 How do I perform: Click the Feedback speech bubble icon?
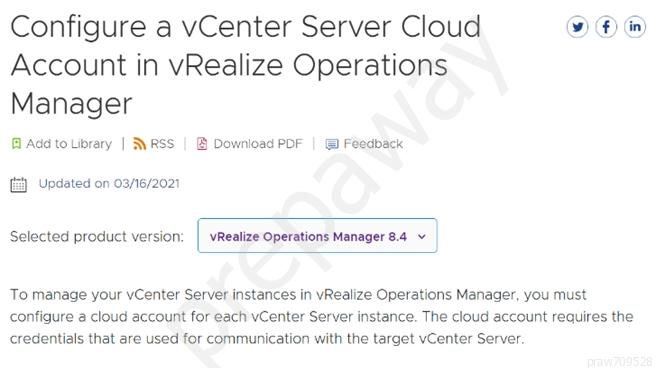point(332,144)
